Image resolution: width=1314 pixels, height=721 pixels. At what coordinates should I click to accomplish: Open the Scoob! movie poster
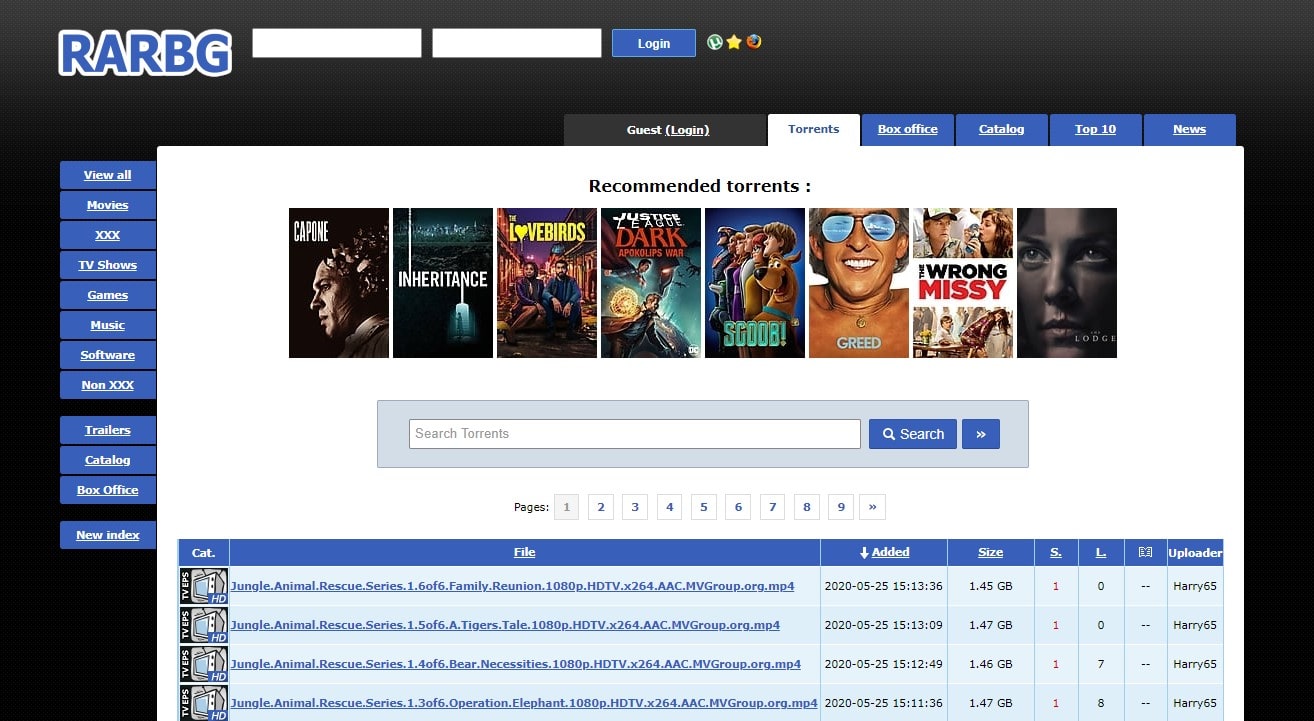pos(755,283)
